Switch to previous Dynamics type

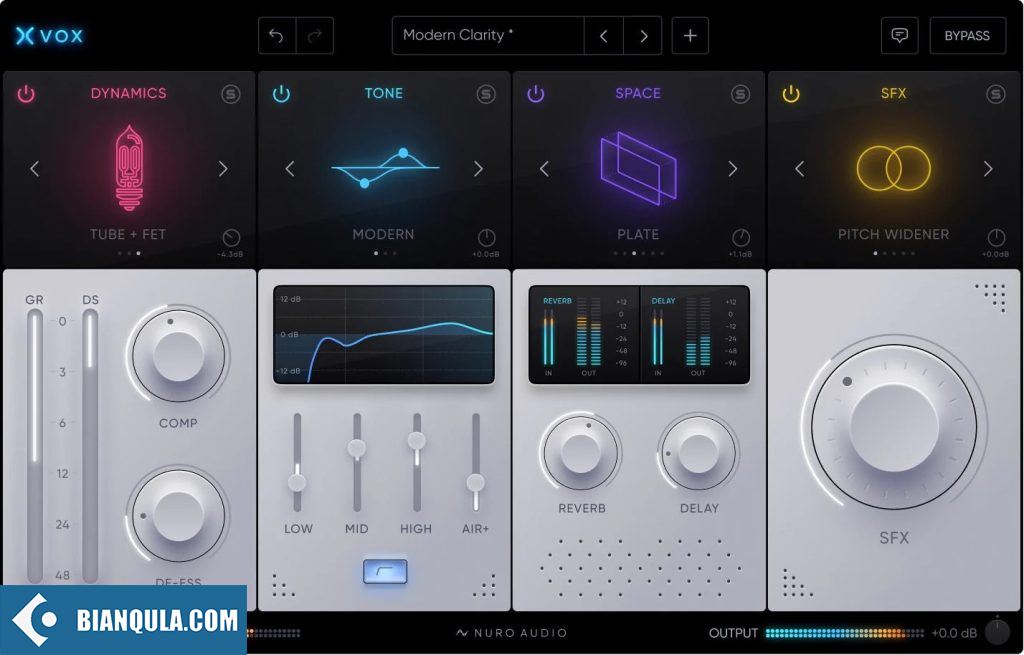(x=35, y=169)
